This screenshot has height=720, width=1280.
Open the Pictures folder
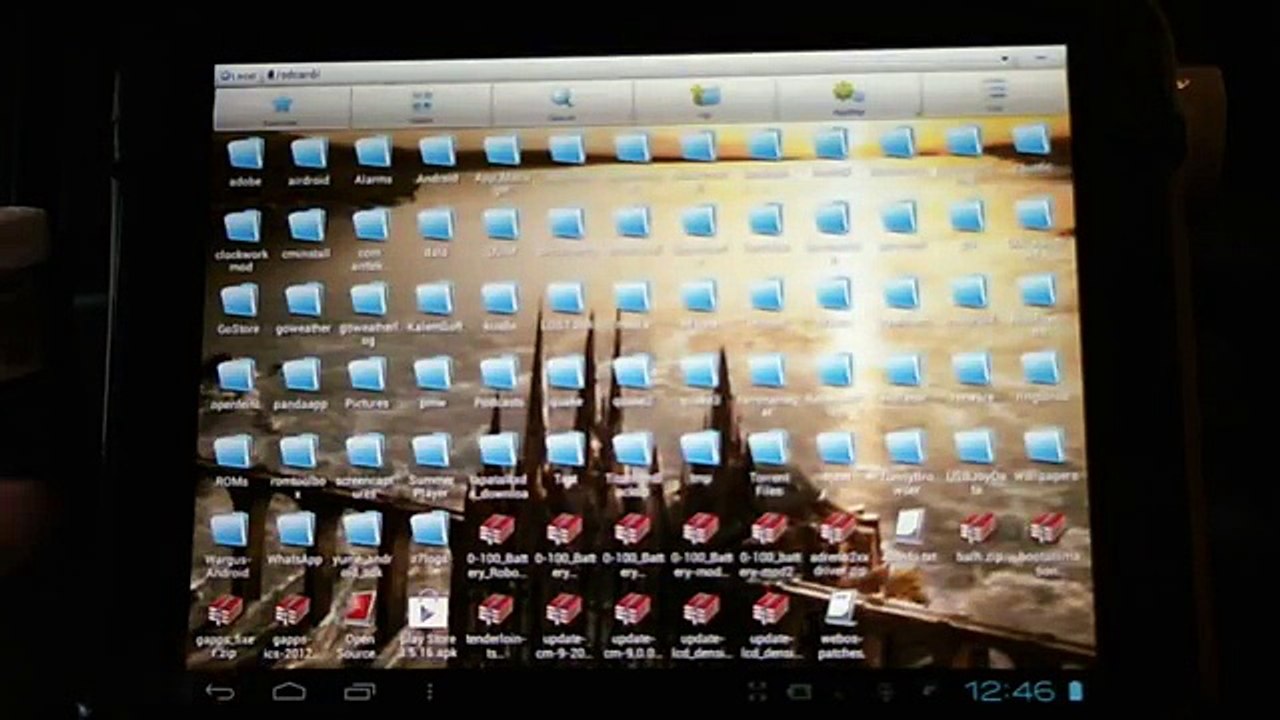coord(367,384)
